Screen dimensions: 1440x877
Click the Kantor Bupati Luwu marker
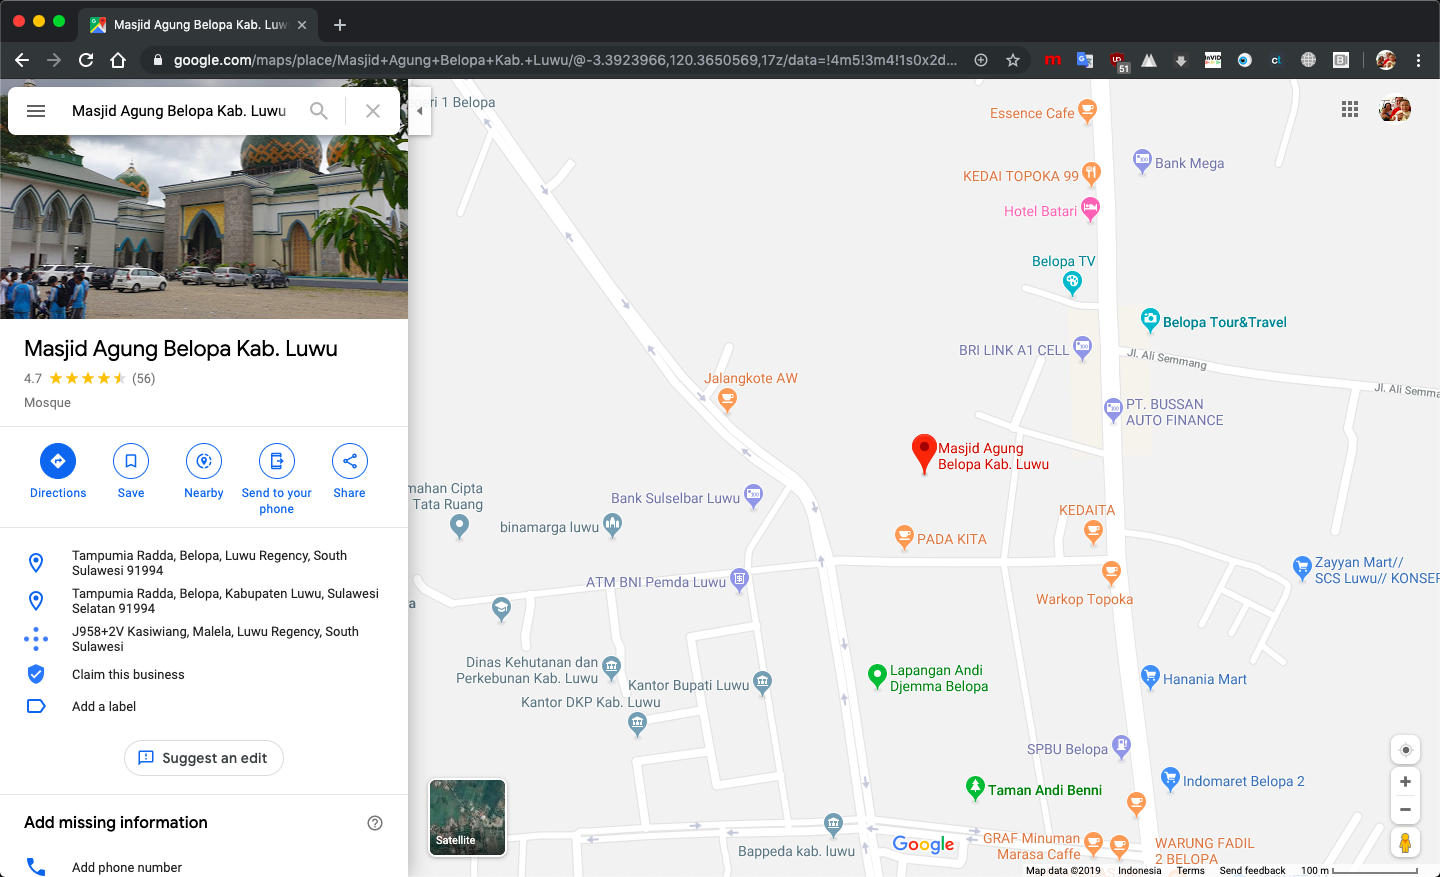click(x=762, y=683)
